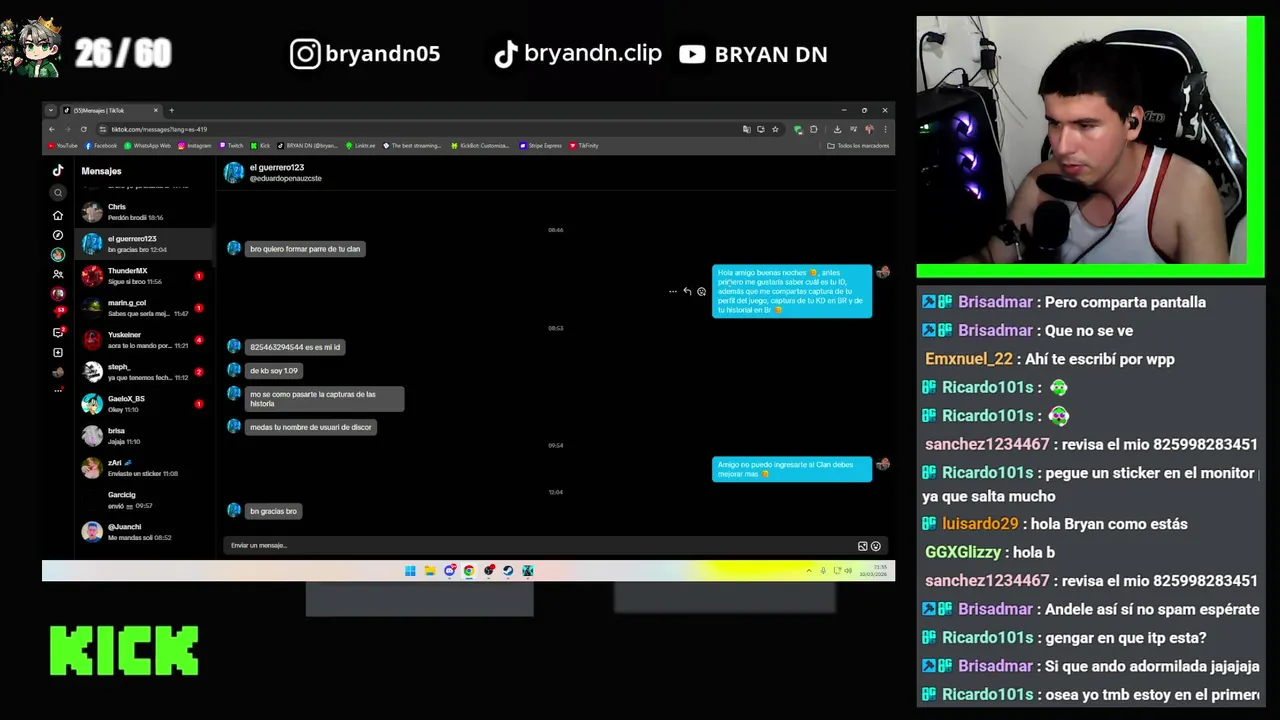Click message '825463294544 es es mi id'
The height and width of the screenshot is (720, 1280).
[x=295, y=347]
